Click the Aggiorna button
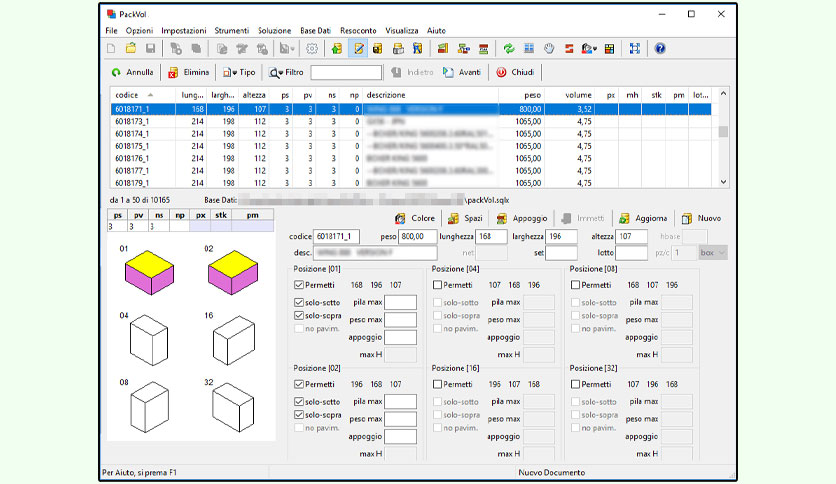836x484 pixels. (643, 219)
